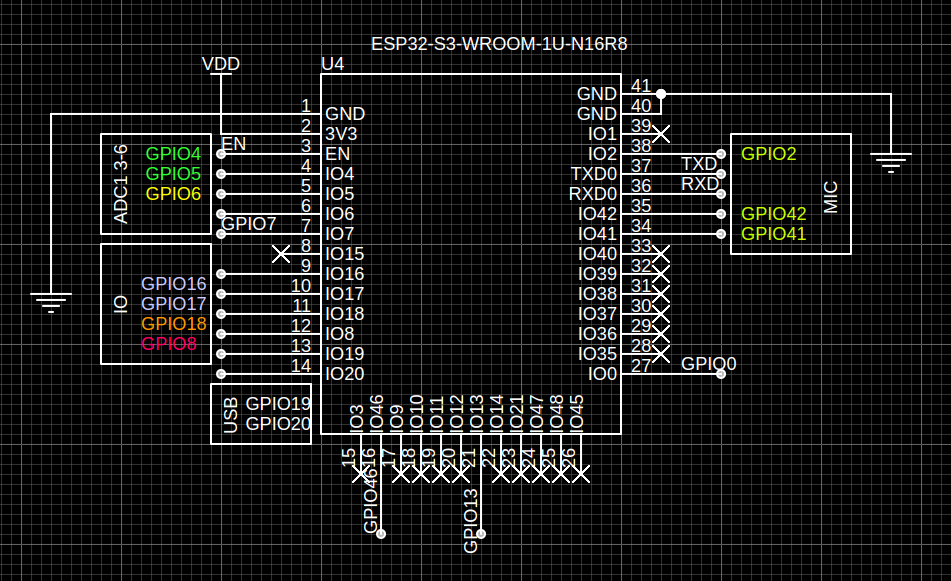Click the wire endpoint next to GPIO0

721,374
